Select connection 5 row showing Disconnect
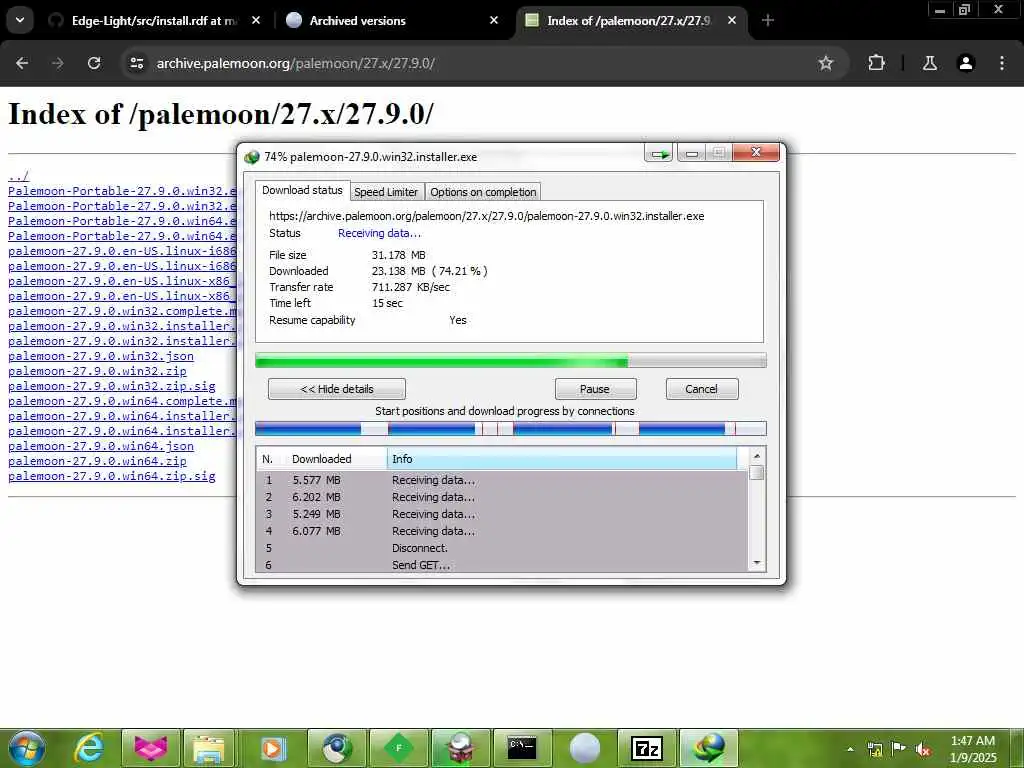 click(x=503, y=548)
